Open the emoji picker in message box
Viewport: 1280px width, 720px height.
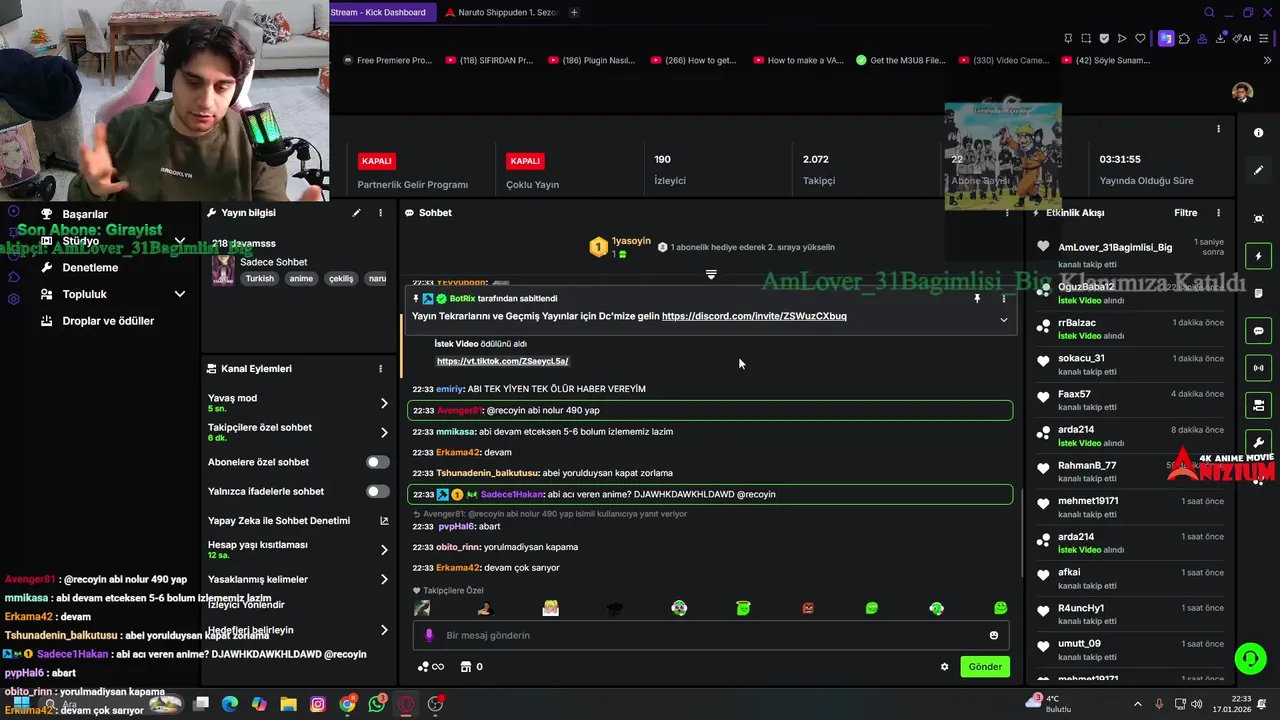pyautogui.click(x=993, y=635)
